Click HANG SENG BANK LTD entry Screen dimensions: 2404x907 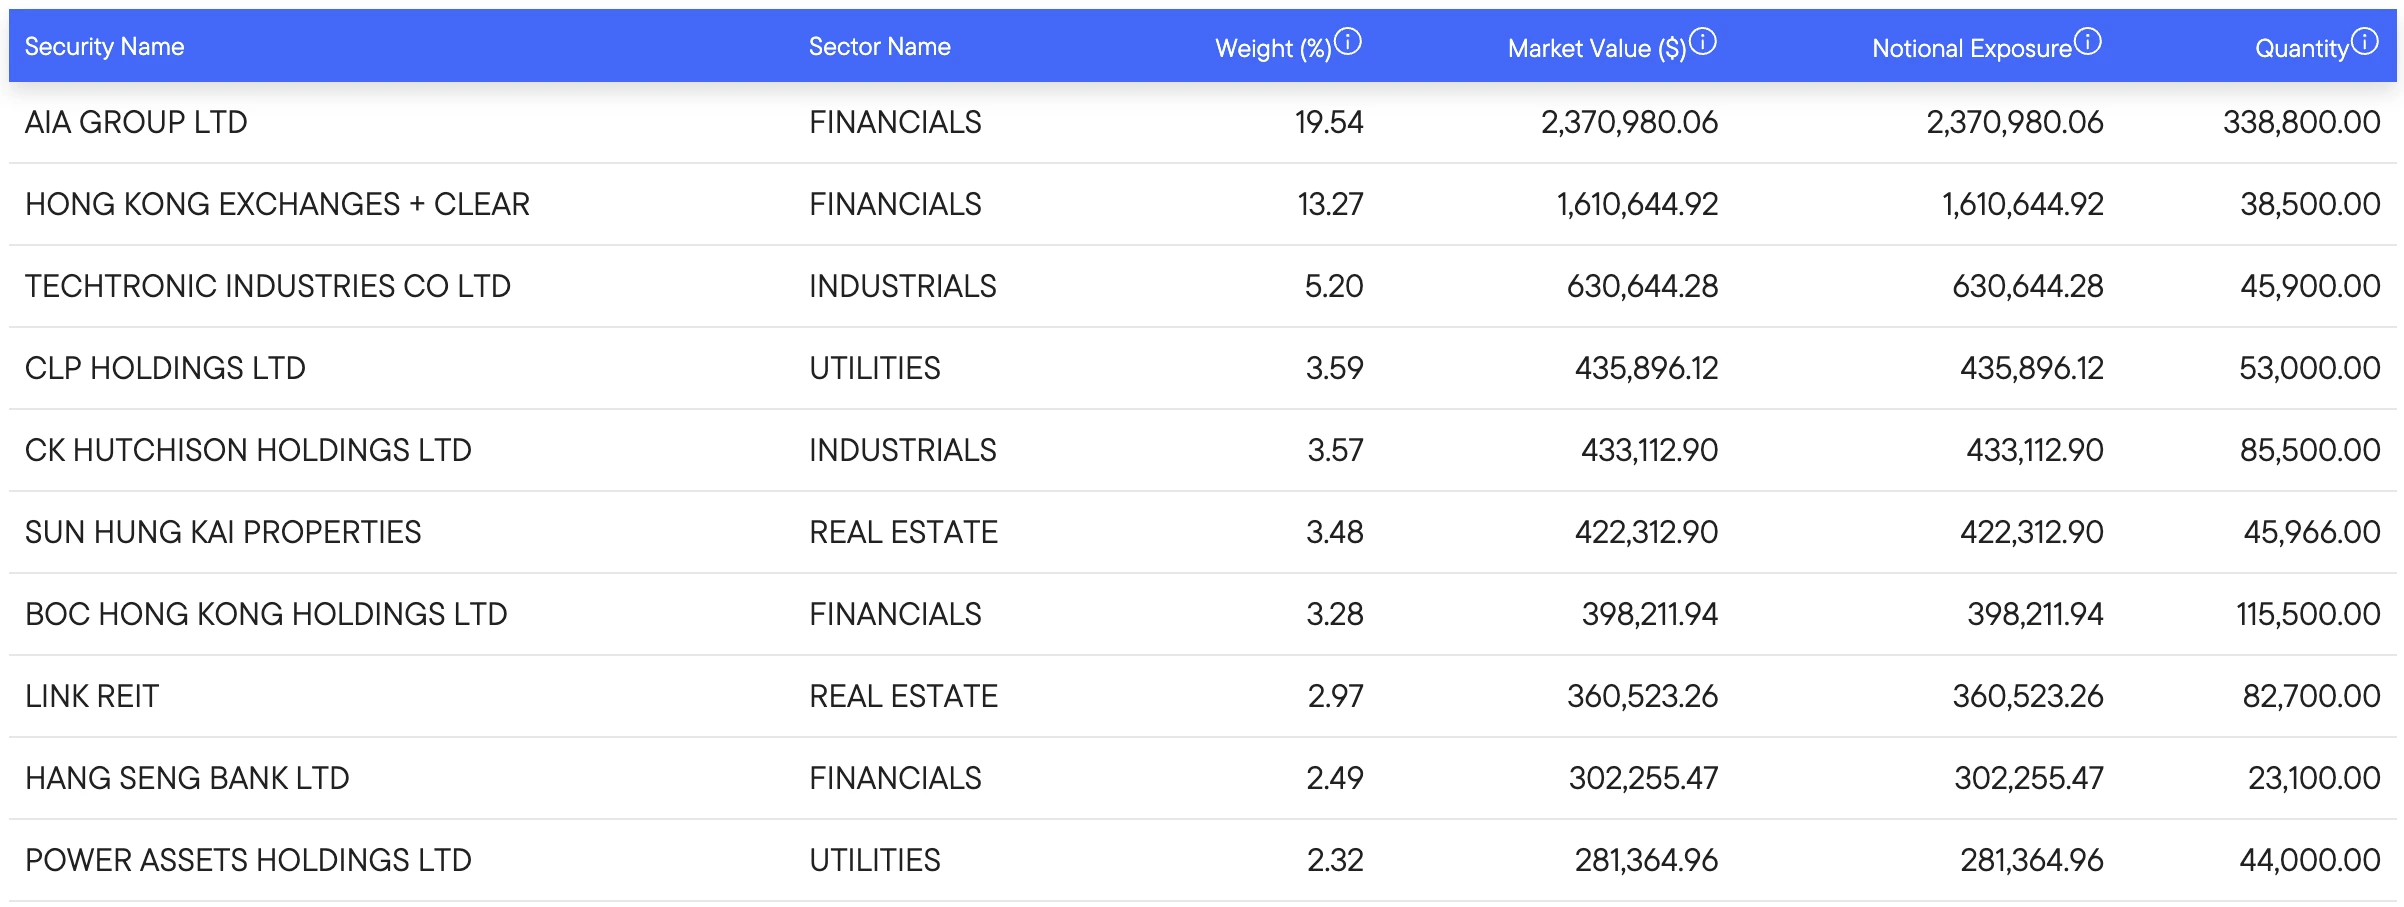pos(187,778)
